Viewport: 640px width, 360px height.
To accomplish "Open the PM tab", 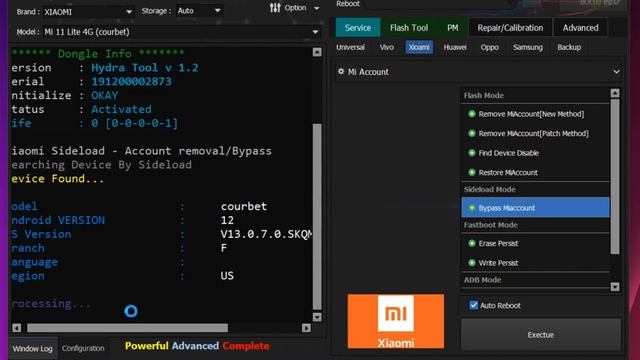I will point(452,28).
